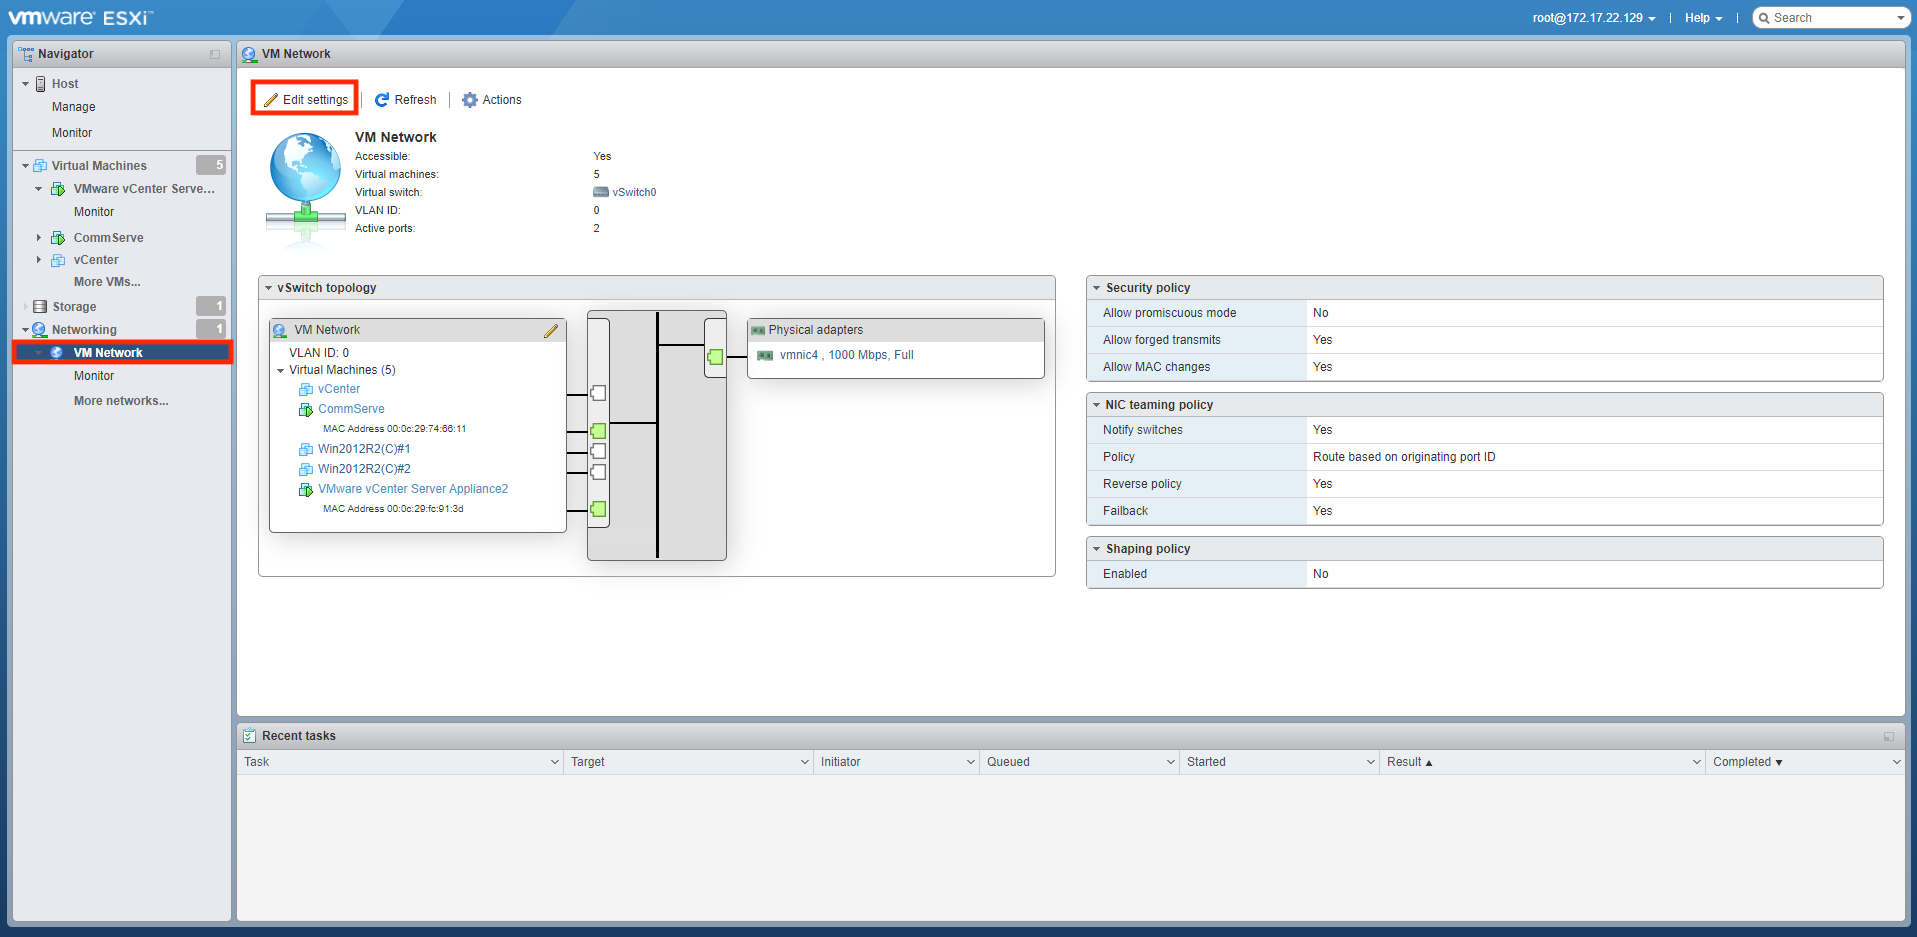Image resolution: width=1917 pixels, height=937 pixels.
Task: Collapse Virtual Machines (5) list in topology
Action: coord(281,370)
